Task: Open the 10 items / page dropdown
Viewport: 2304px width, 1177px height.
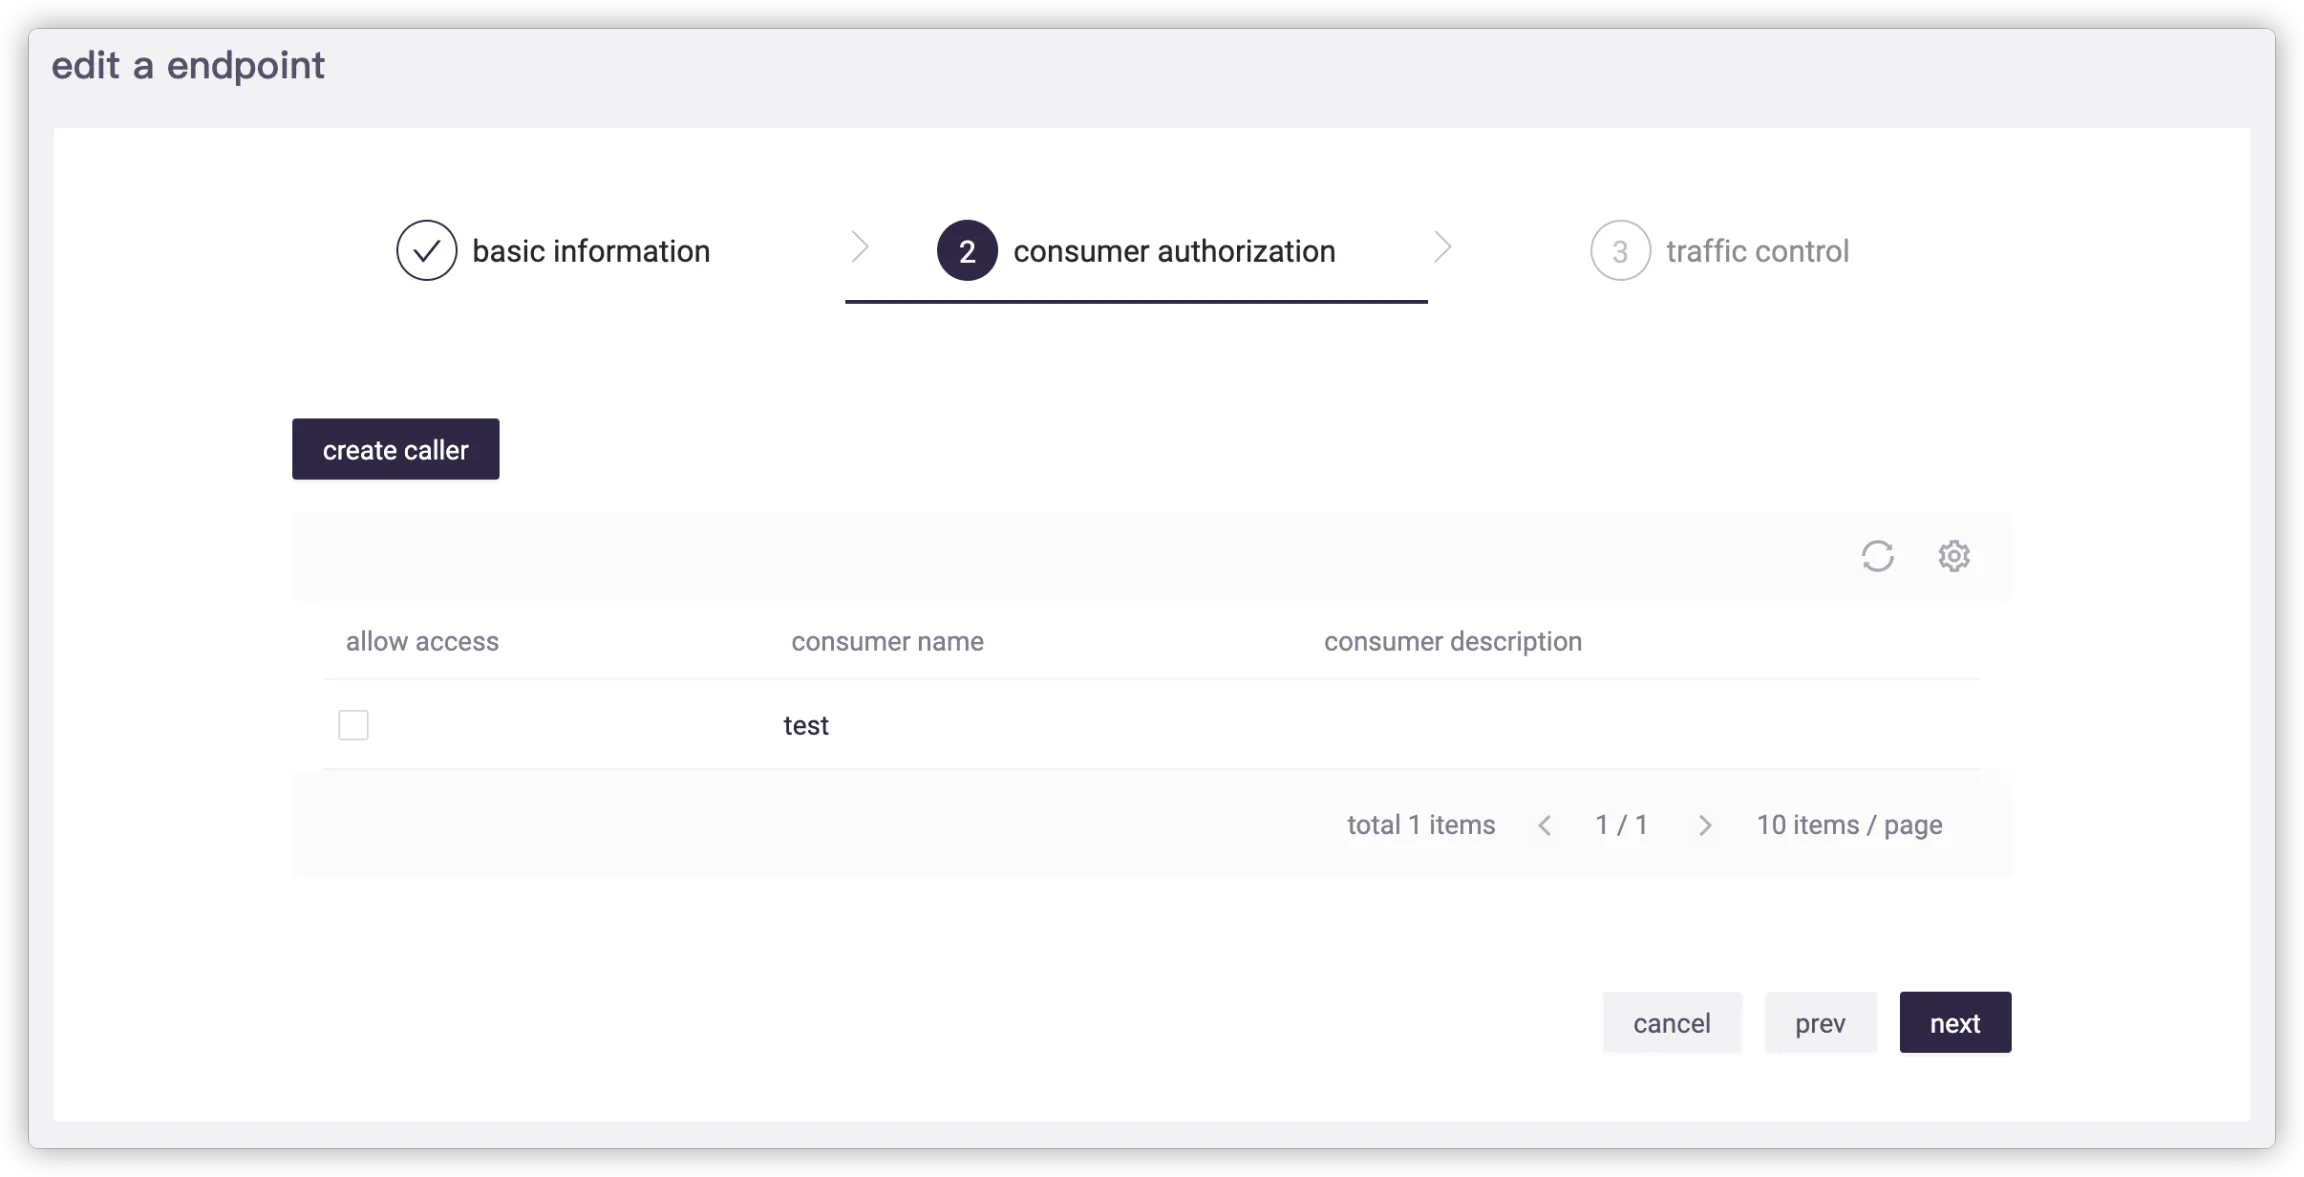Action: [x=1849, y=825]
